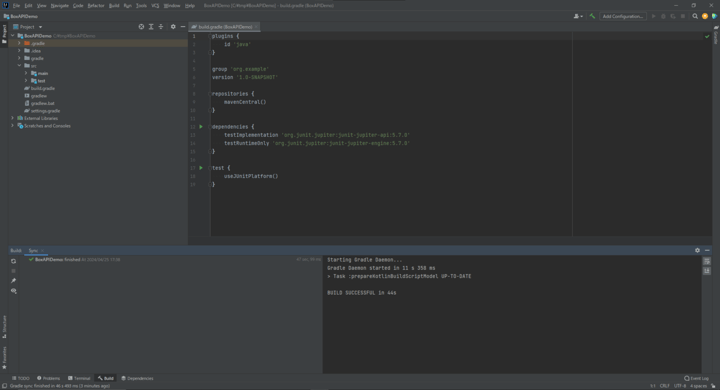
Task: Click 'BUILD SUCCESSFUL in 44s' output line
Action: pos(362,293)
